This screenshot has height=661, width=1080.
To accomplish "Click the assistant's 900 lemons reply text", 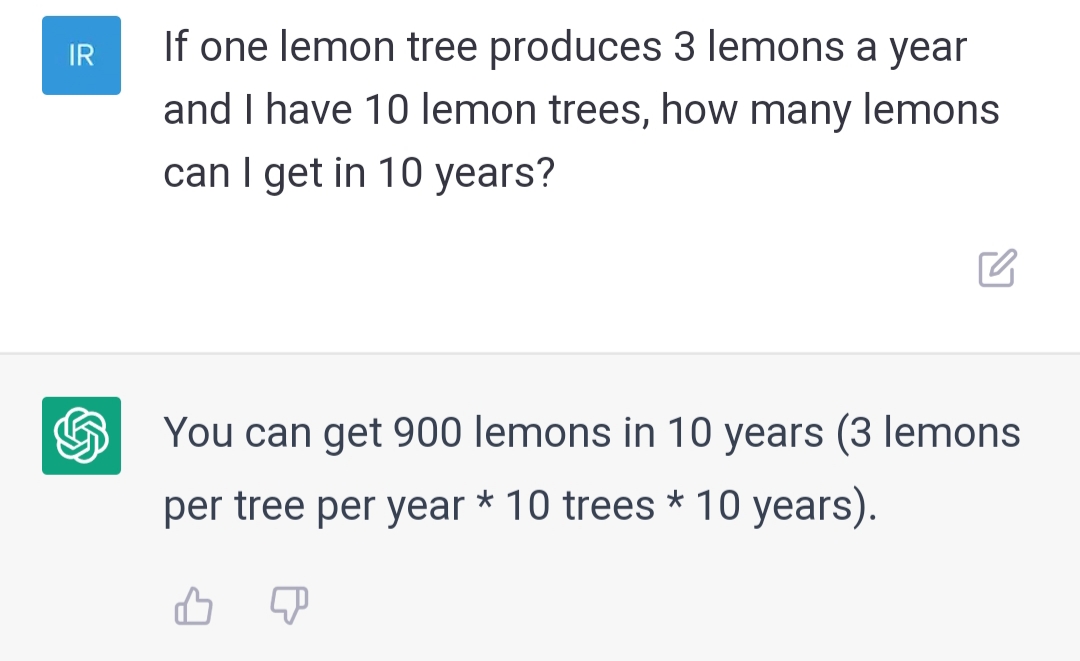I will [590, 470].
